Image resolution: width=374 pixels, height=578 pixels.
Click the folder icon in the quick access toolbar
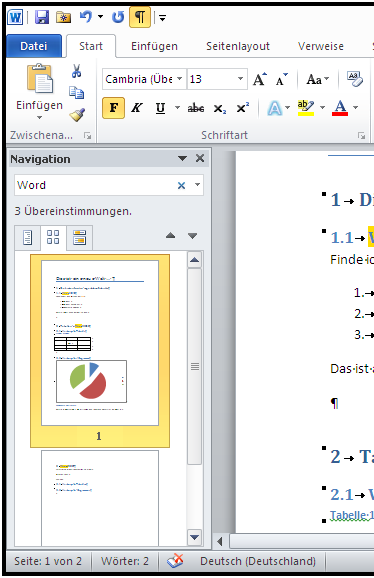(x=63, y=17)
